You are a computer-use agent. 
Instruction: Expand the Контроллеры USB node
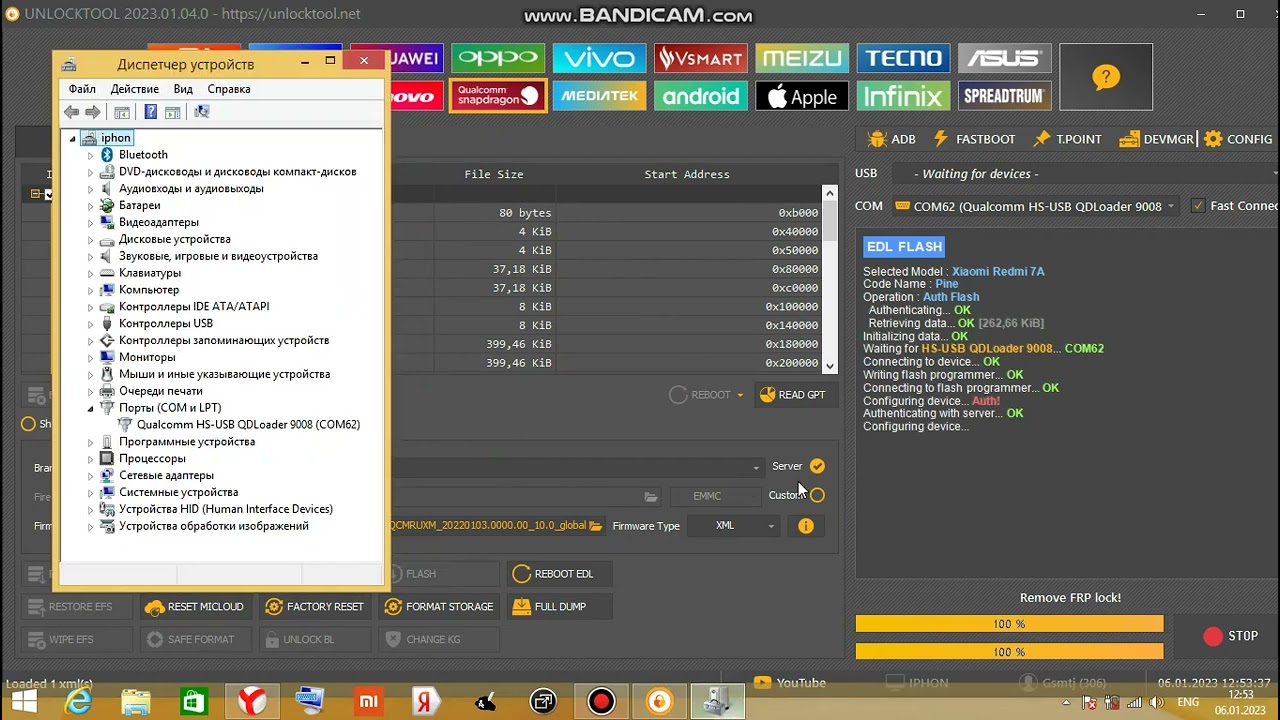coord(90,324)
